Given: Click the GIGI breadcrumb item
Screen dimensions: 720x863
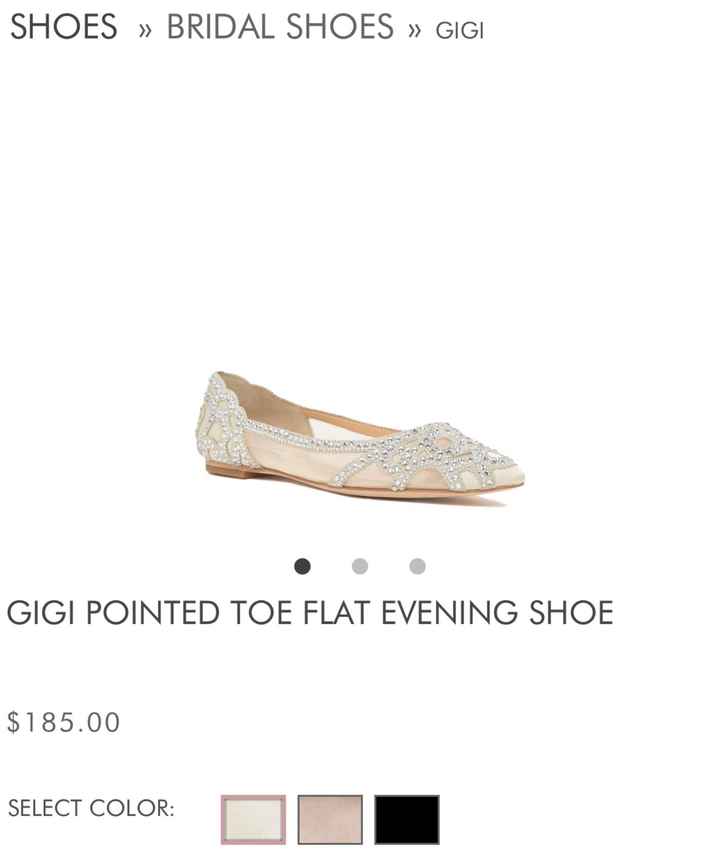Looking at the screenshot, I should [460, 30].
